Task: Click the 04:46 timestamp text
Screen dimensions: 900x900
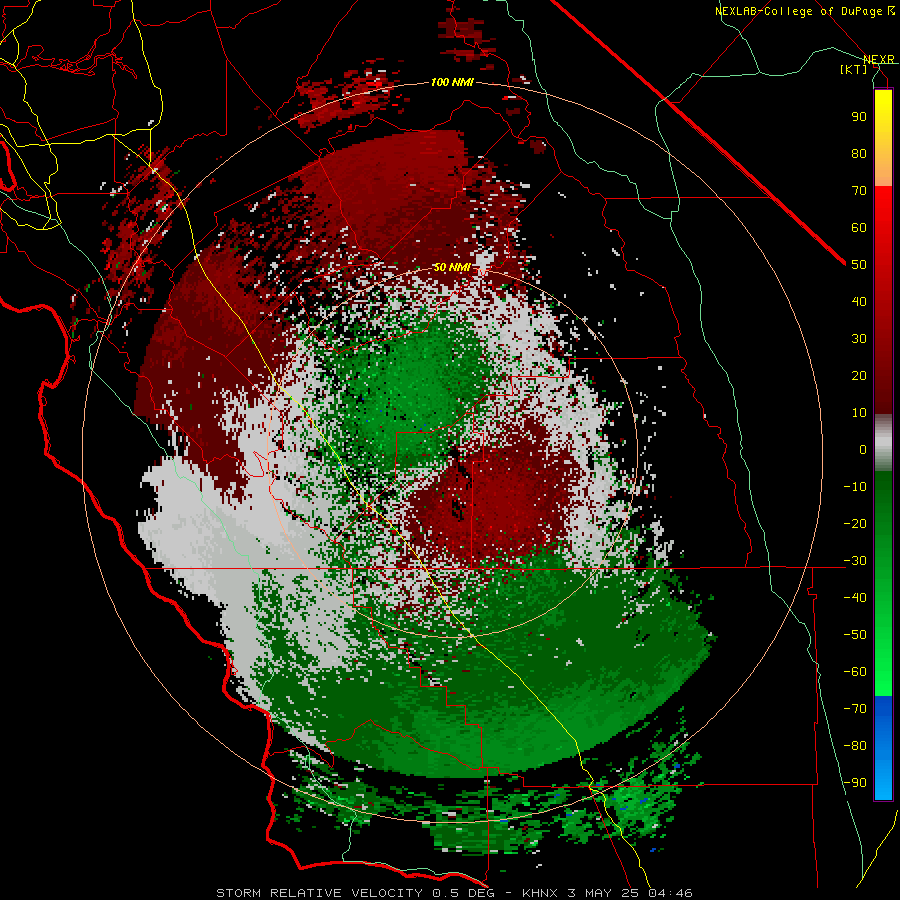Action: click(670, 893)
